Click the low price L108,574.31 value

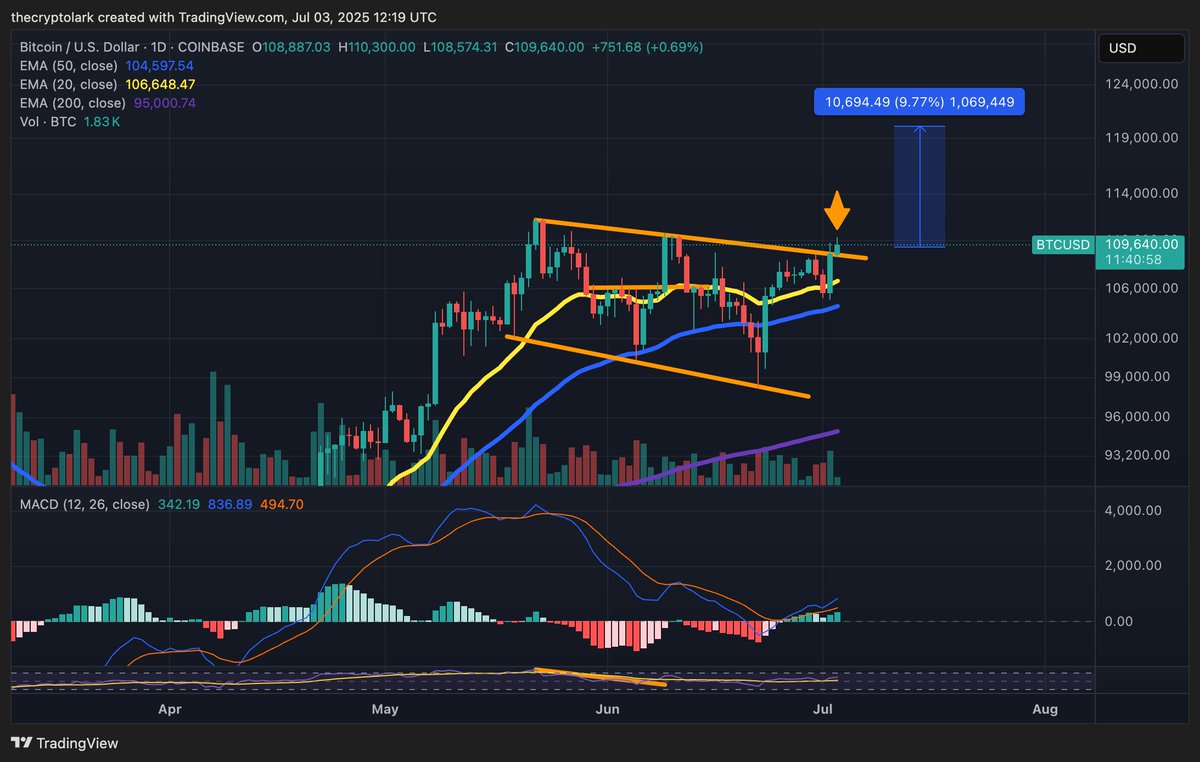pyautogui.click(x=462, y=47)
